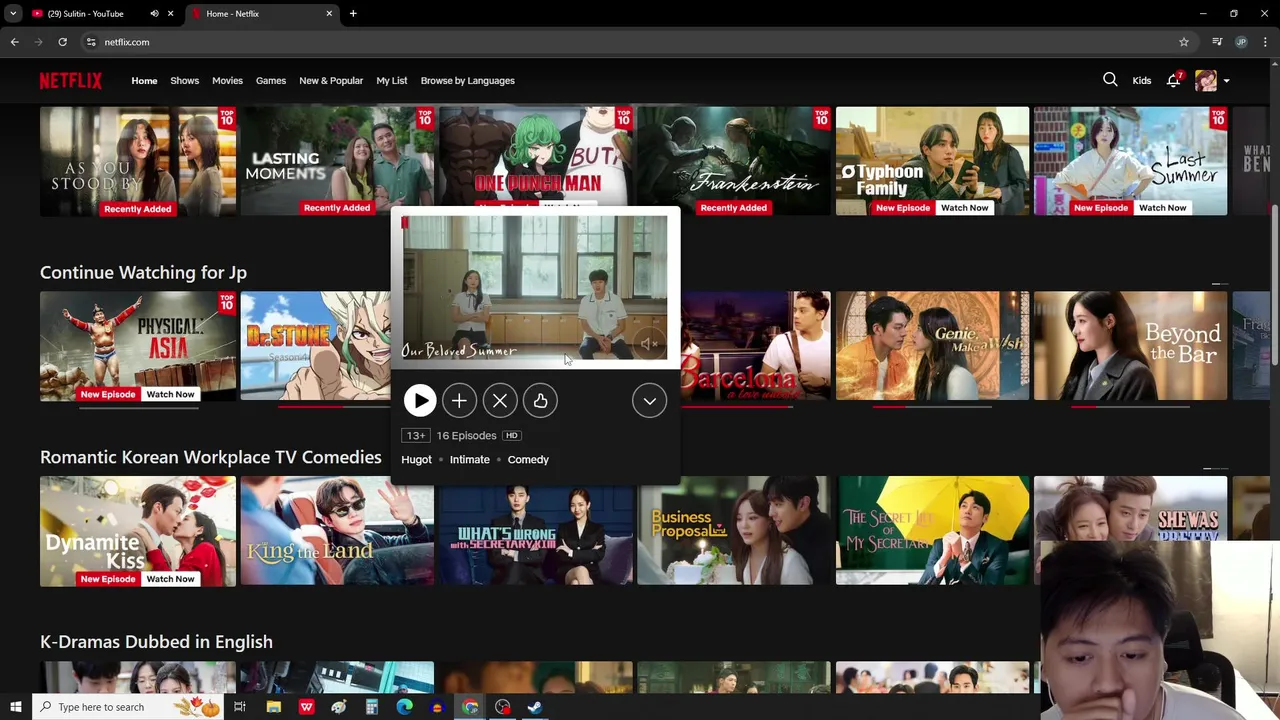1280x720 pixels.
Task: Close the Home - Netflix tab
Action: pyautogui.click(x=329, y=14)
